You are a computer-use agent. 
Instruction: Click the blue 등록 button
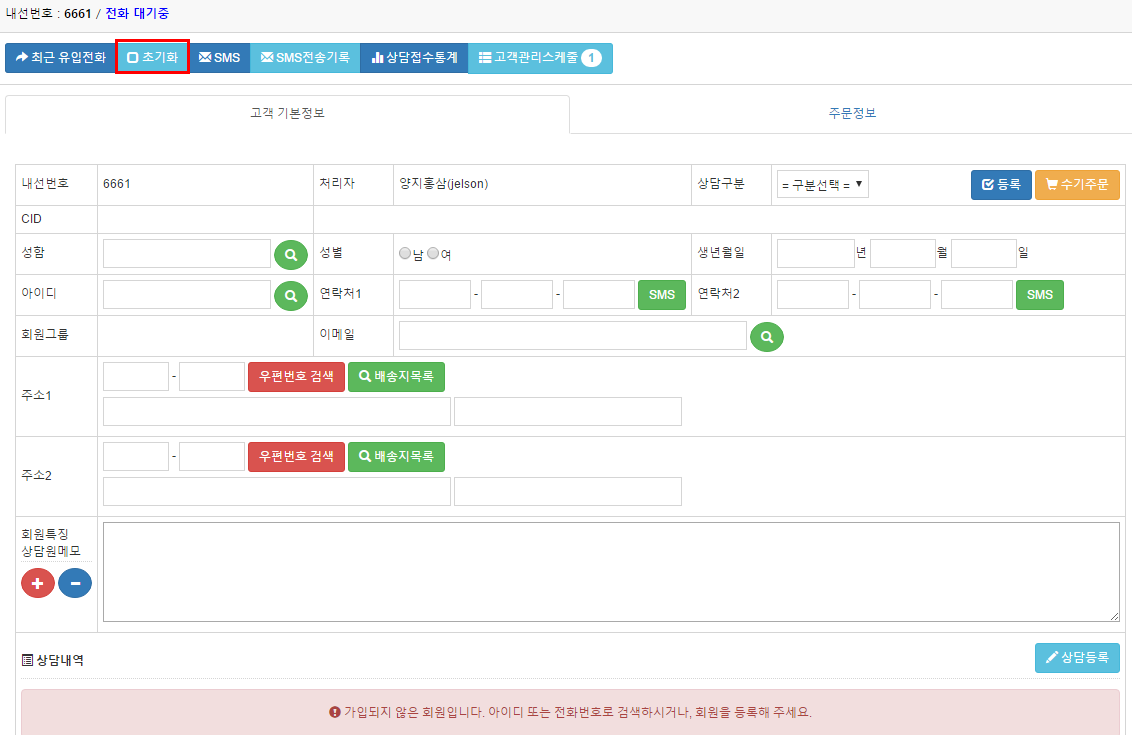(1001, 185)
